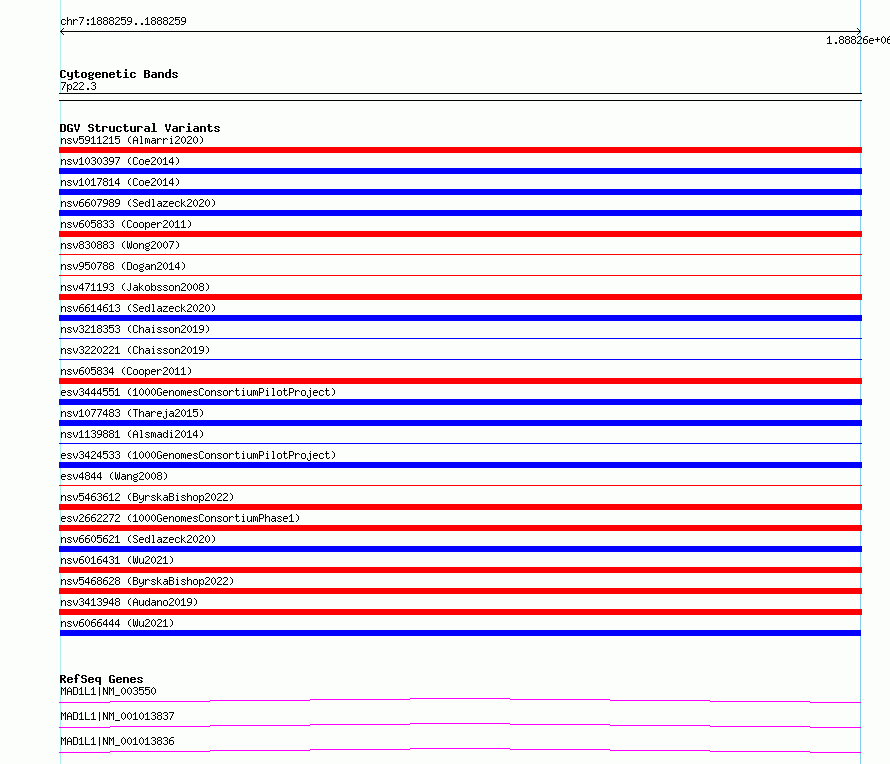Select nsv3220221 (Chaisson2019) label

(135, 350)
